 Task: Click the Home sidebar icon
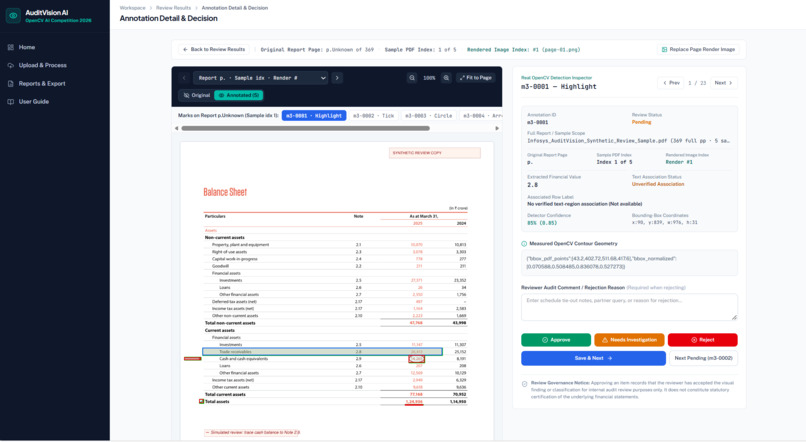coord(11,47)
